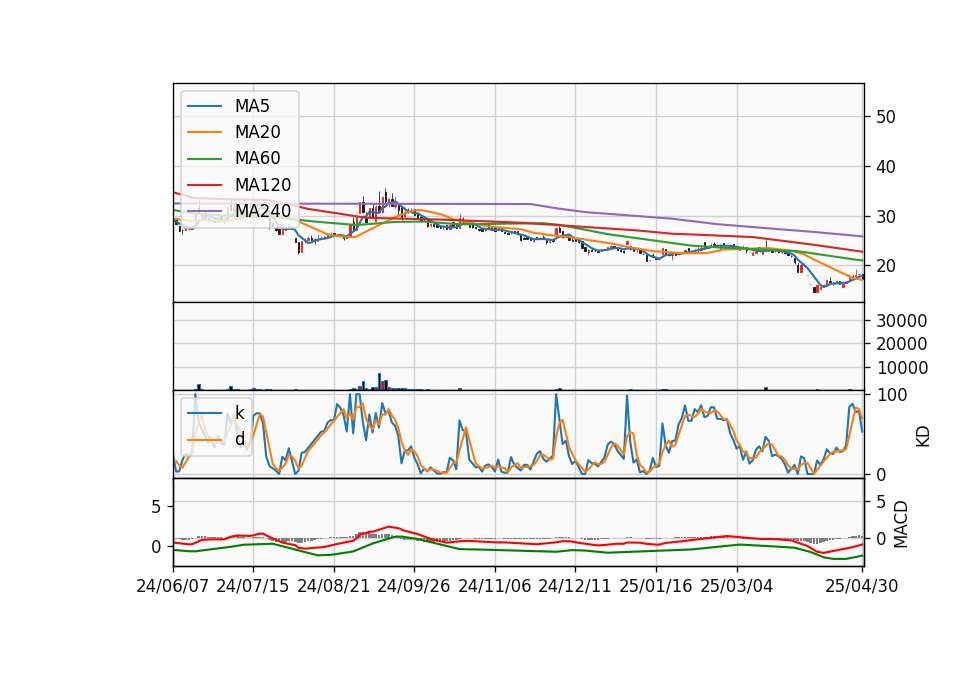
Task: Click the price axis value 40
Action: click(885, 167)
